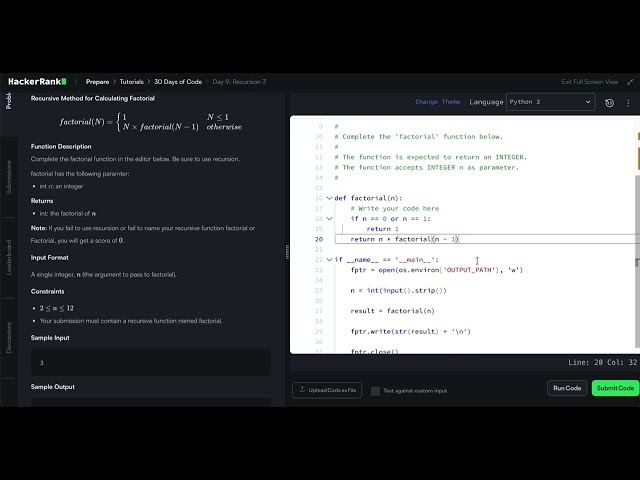The height and width of the screenshot is (480, 640).
Task: Open the Prepare breadcrumb link
Action: 97,82
